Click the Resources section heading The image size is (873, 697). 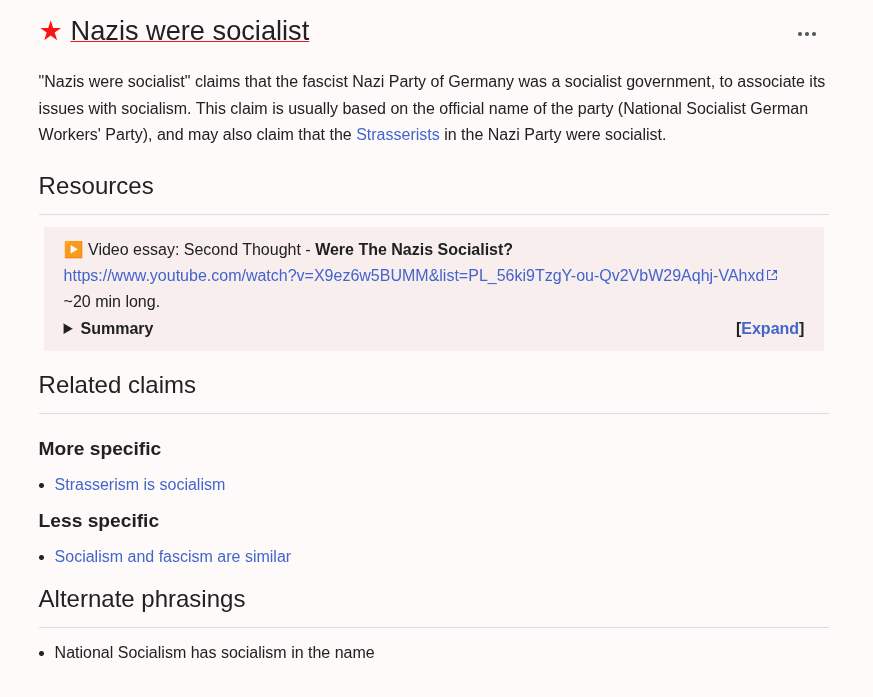[x=96, y=186]
